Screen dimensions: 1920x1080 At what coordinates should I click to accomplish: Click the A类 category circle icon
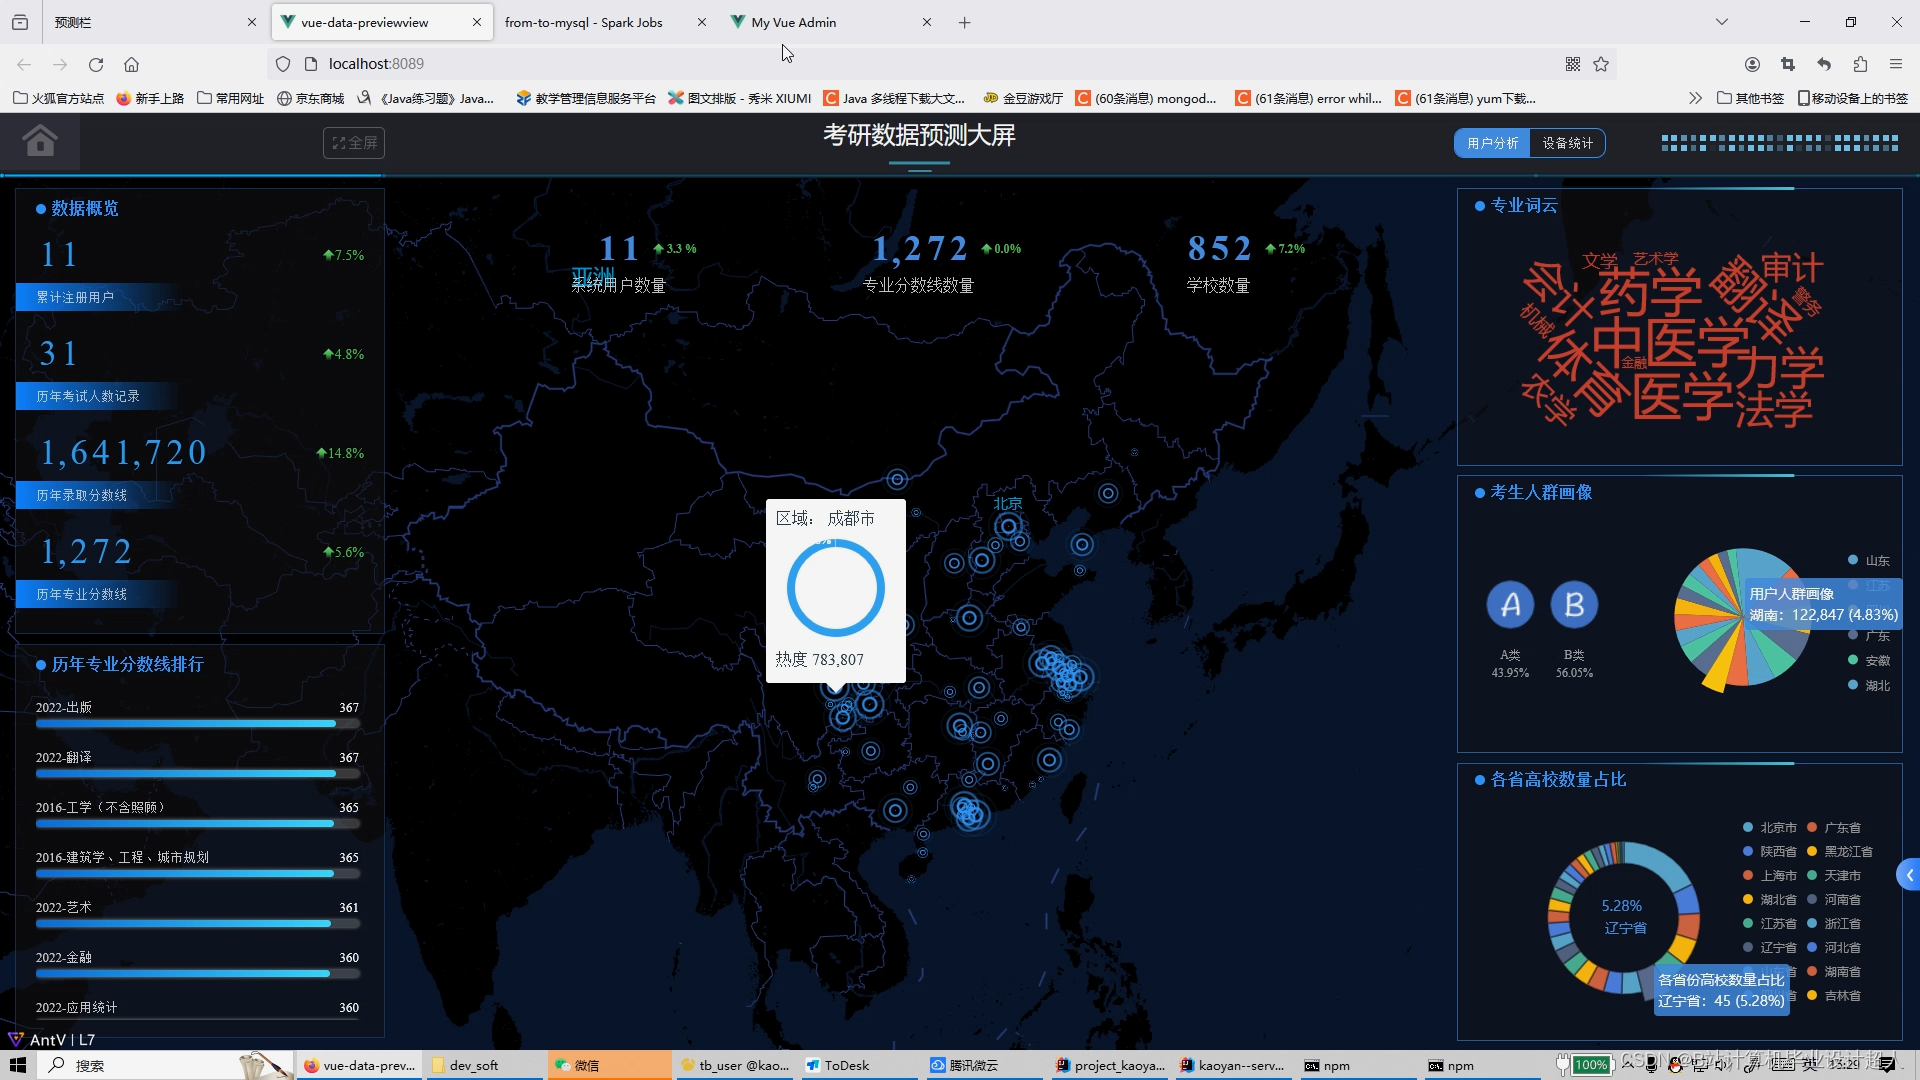coord(1510,605)
